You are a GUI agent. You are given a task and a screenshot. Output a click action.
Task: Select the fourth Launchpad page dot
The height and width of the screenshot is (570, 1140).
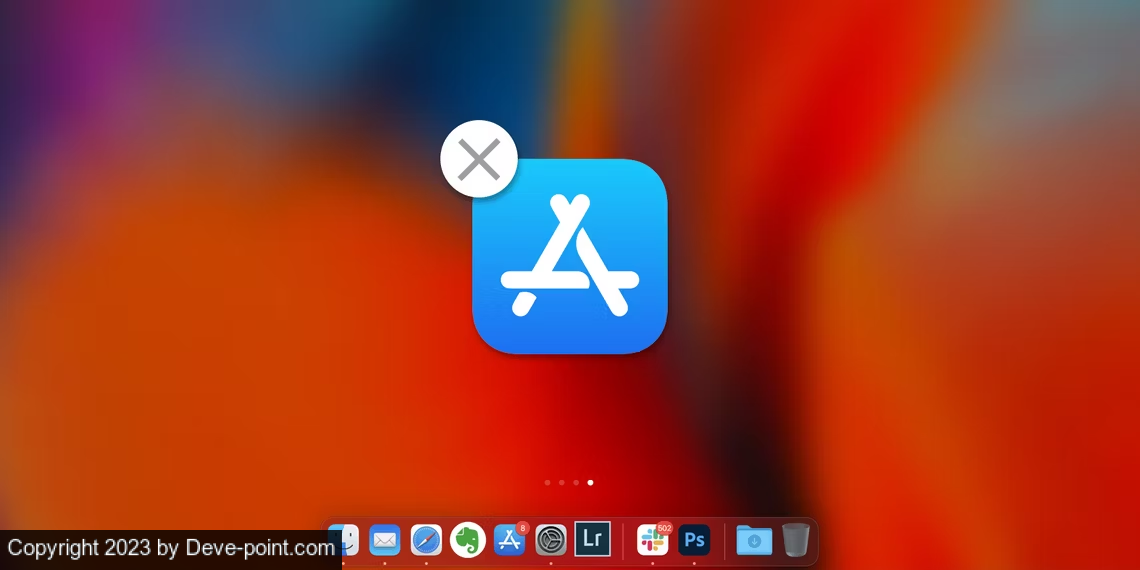point(590,482)
